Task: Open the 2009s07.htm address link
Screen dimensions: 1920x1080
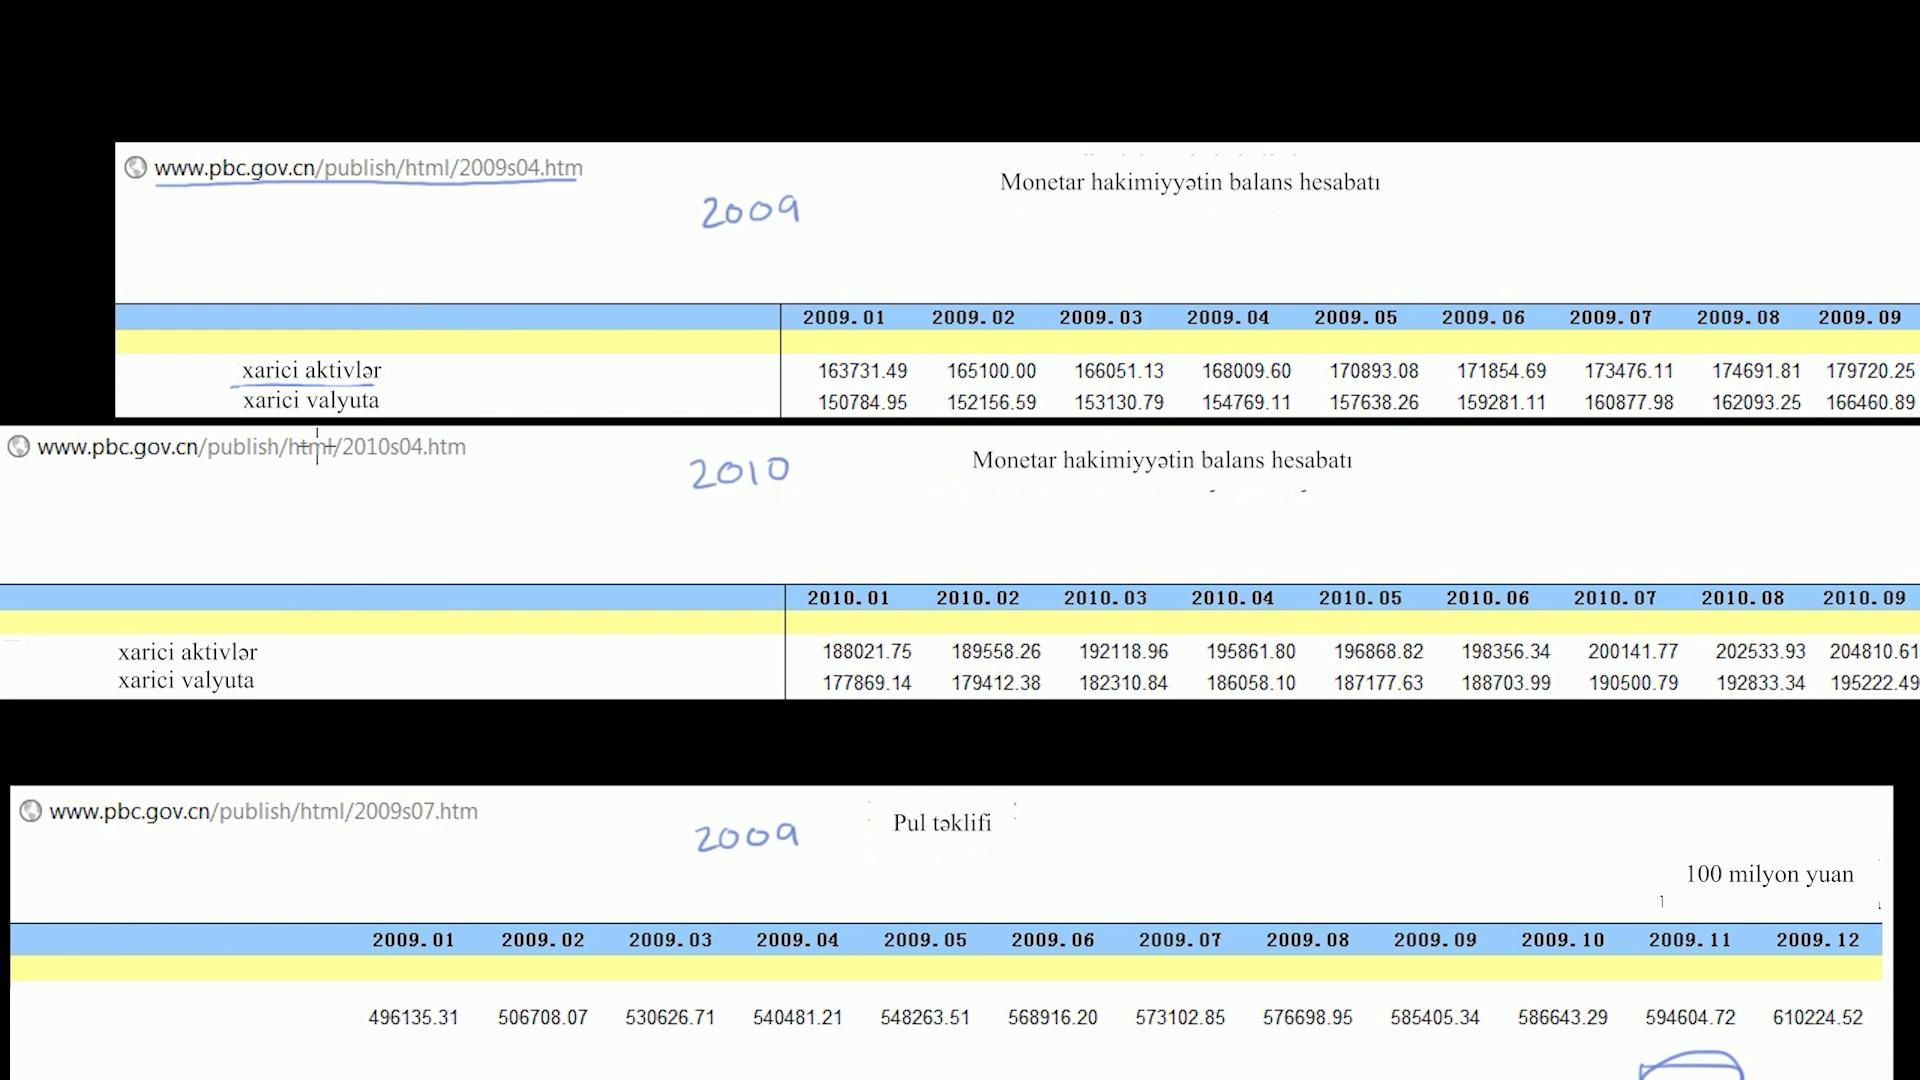Action: pyautogui.click(x=263, y=811)
